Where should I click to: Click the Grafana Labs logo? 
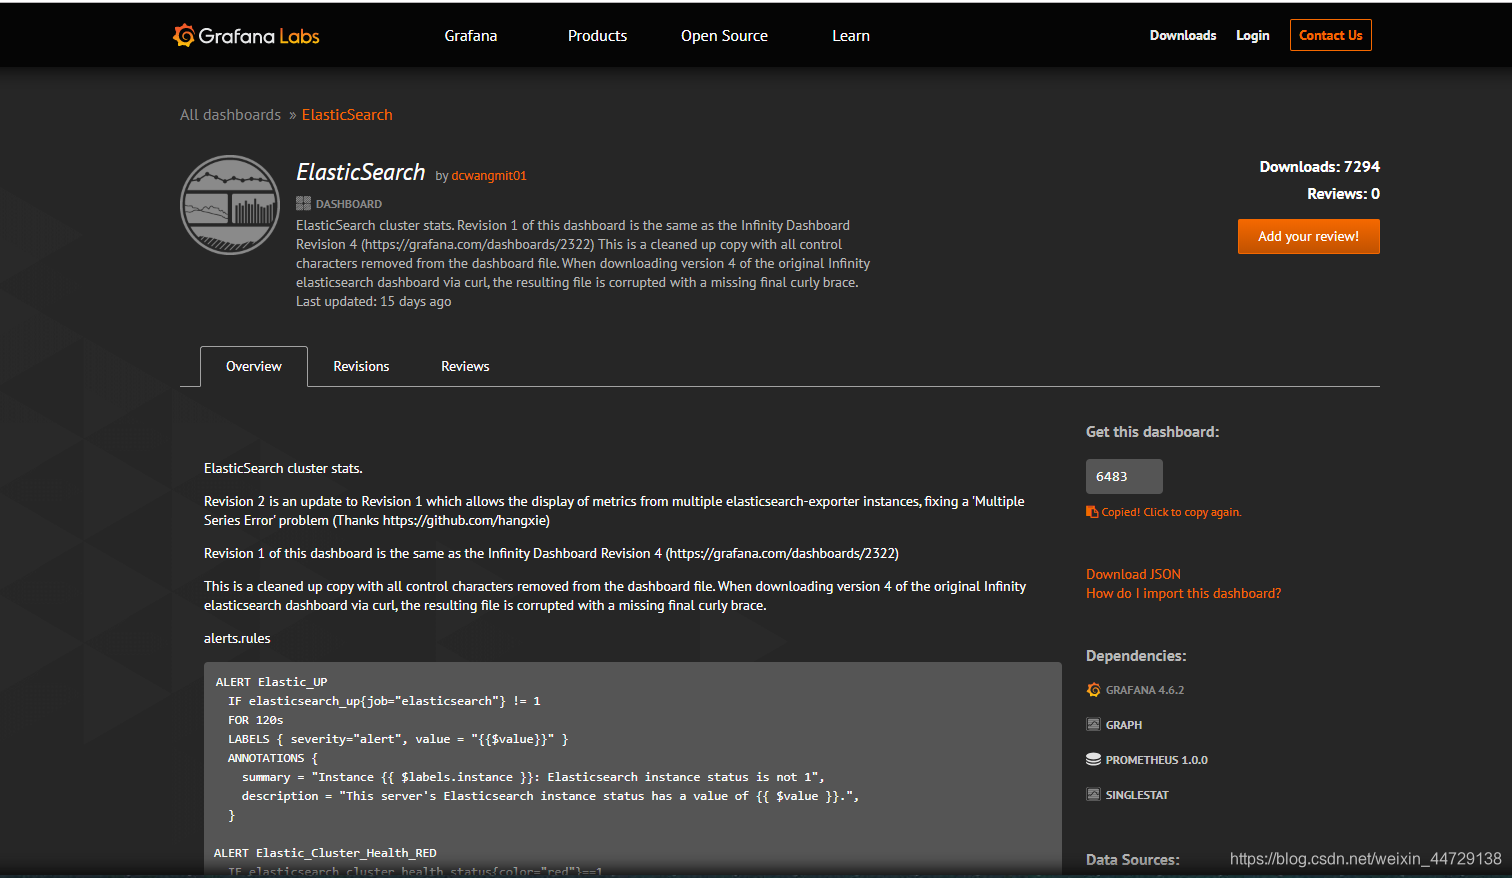246,36
